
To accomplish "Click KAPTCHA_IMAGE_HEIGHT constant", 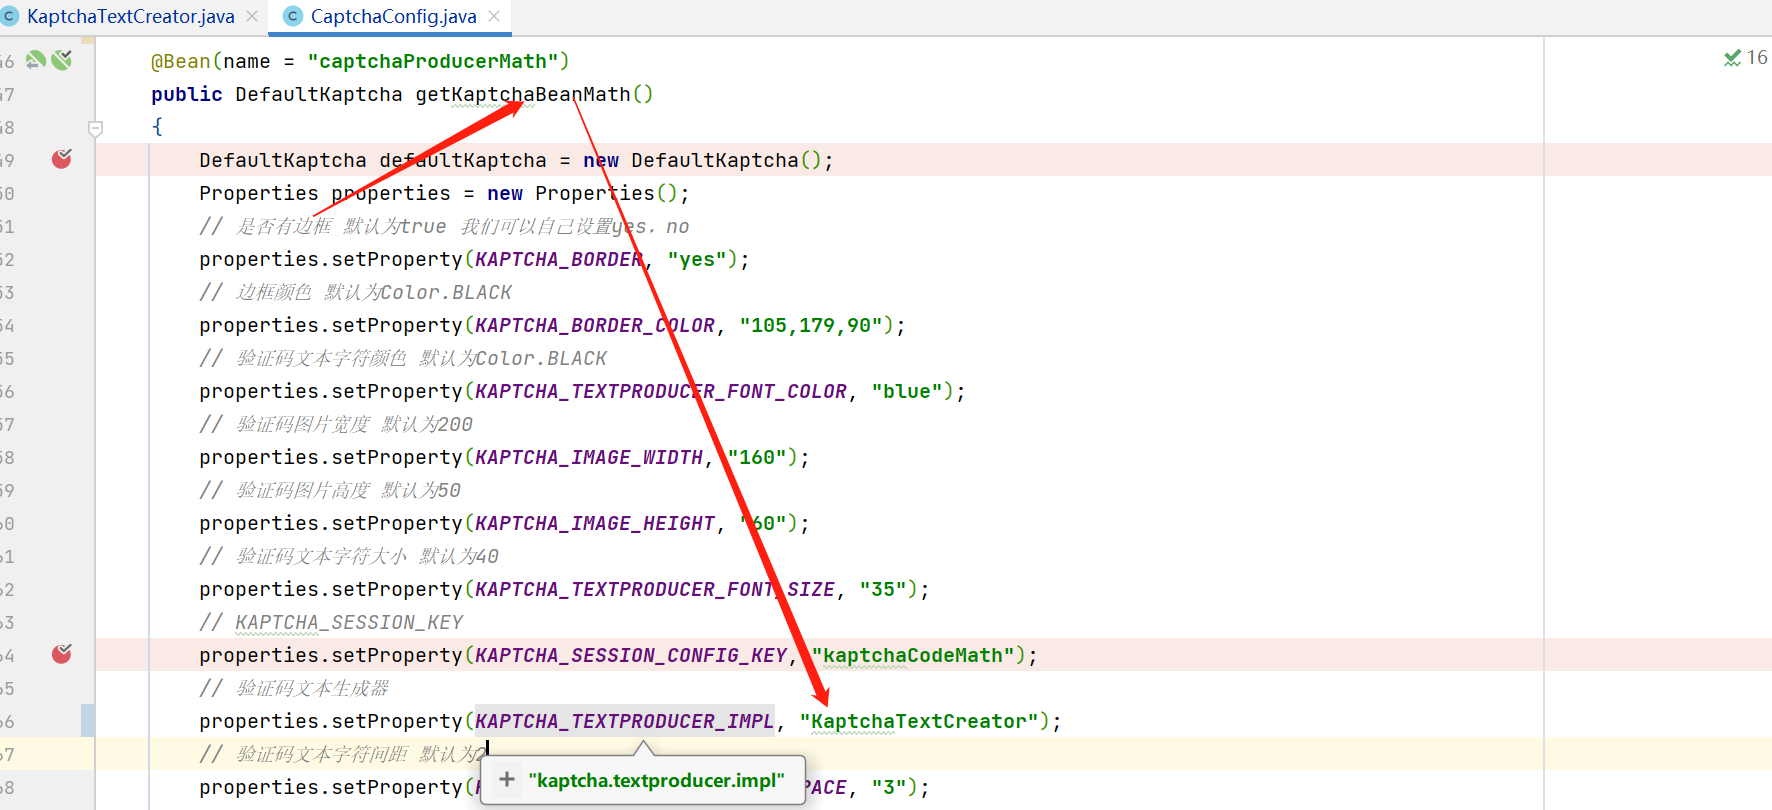I will pyautogui.click(x=595, y=523).
